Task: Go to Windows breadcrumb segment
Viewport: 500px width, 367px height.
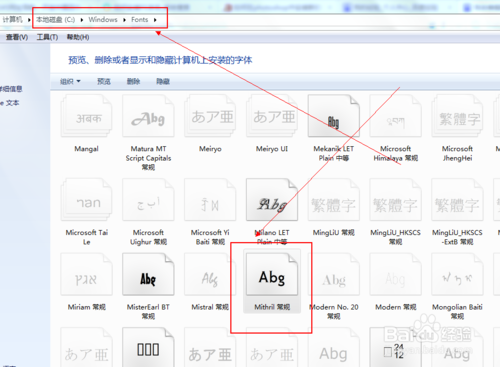Action: pos(103,20)
